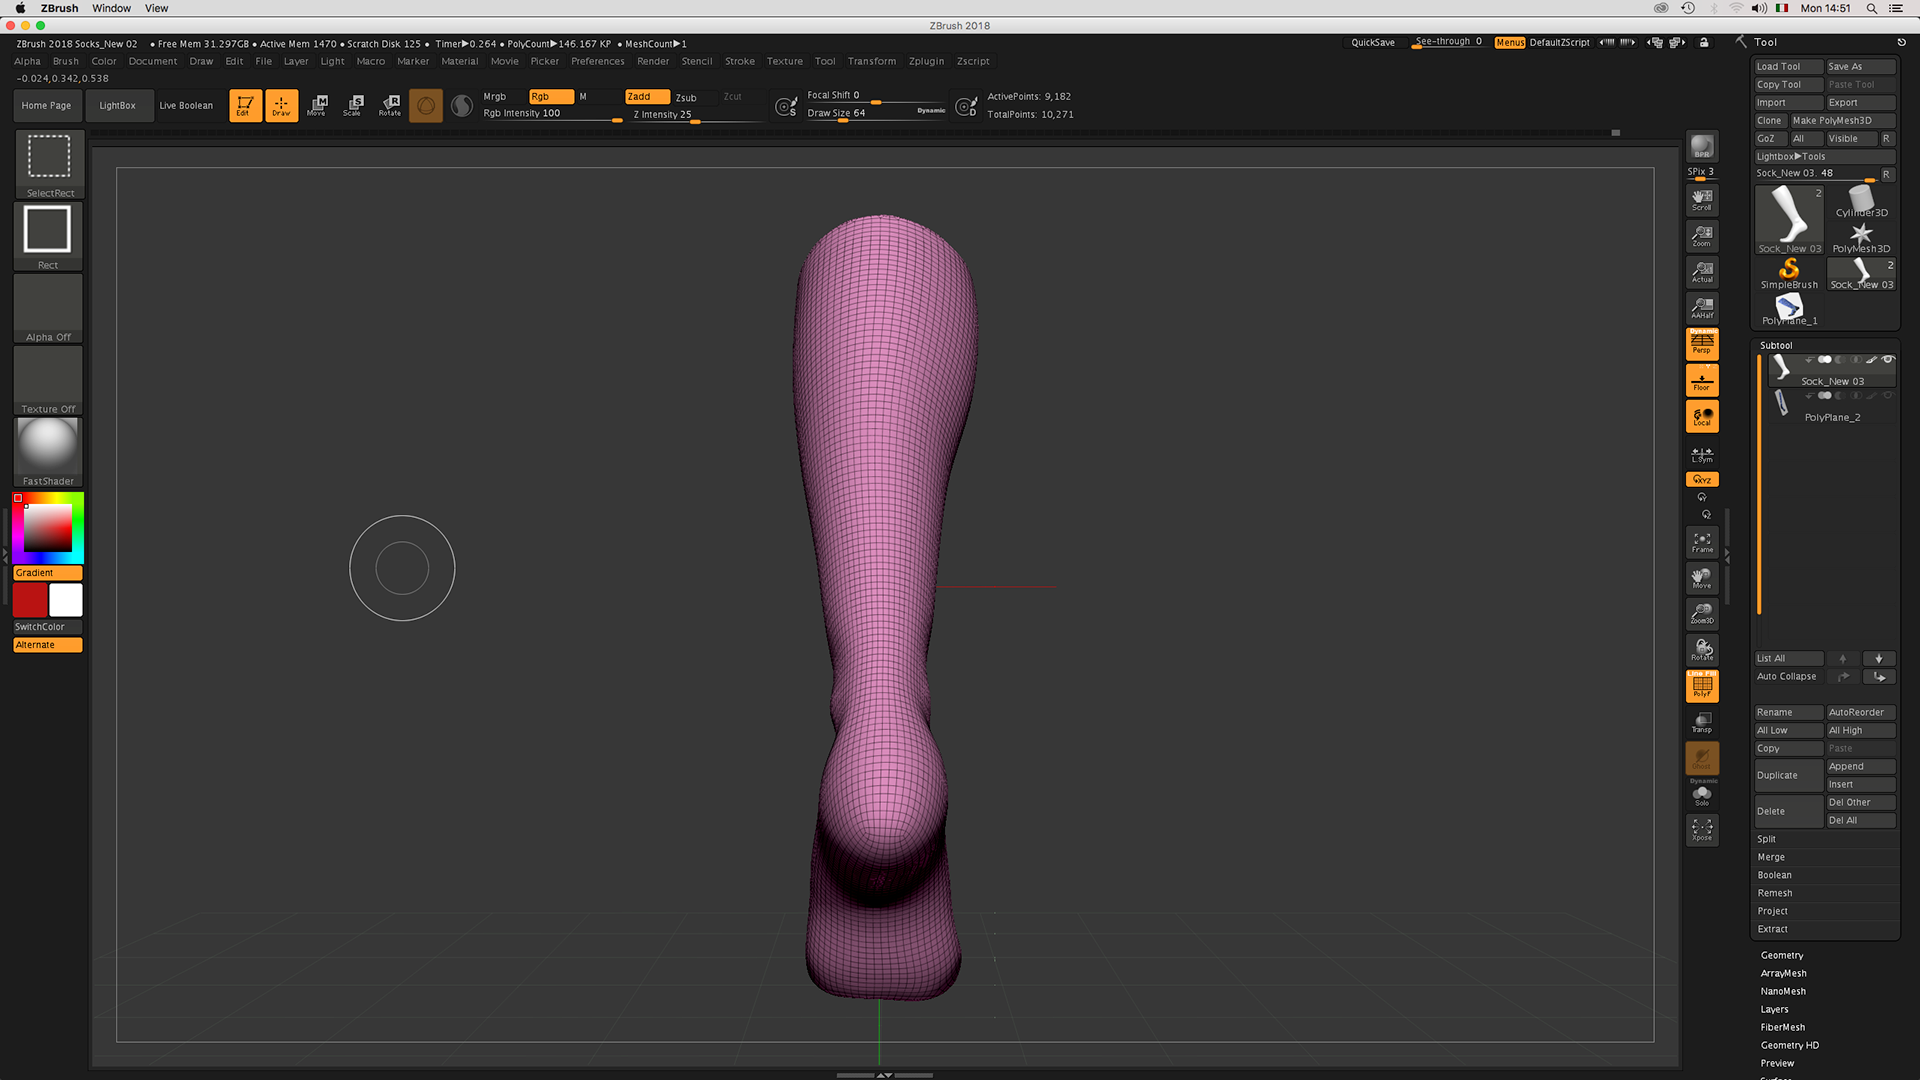
Task: Expand the Remesh subtool section
Action: [1775, 893]
